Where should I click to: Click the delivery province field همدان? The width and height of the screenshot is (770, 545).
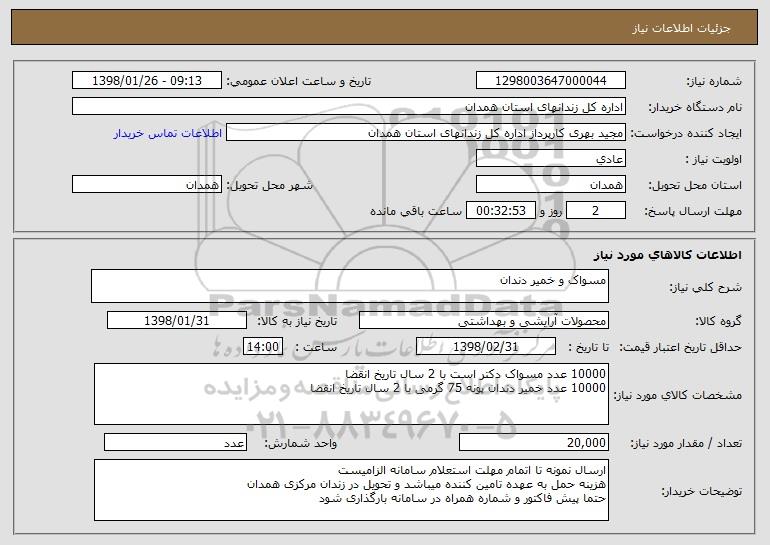pos(550,185)
